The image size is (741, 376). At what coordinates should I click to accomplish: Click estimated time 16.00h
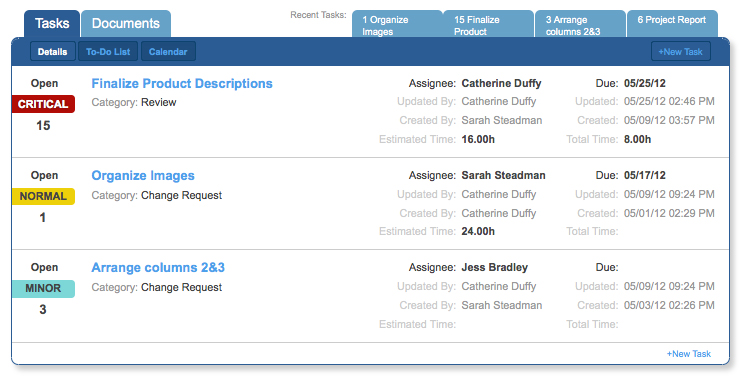click(x=478, y=139)
